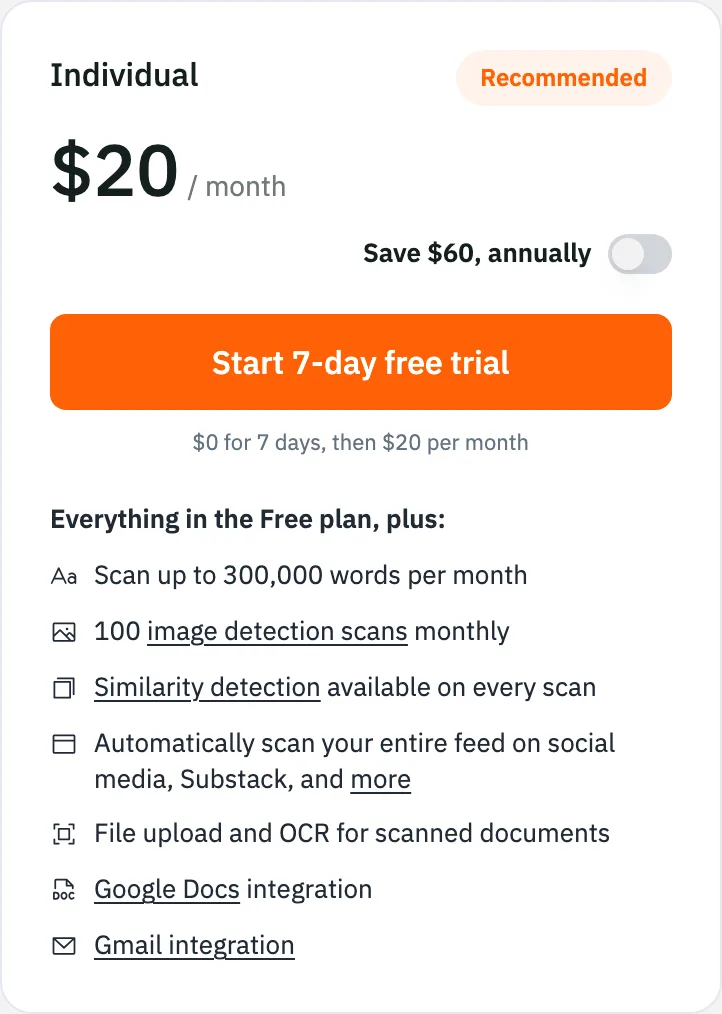Toggle the annual billing switch

(640, 254)
